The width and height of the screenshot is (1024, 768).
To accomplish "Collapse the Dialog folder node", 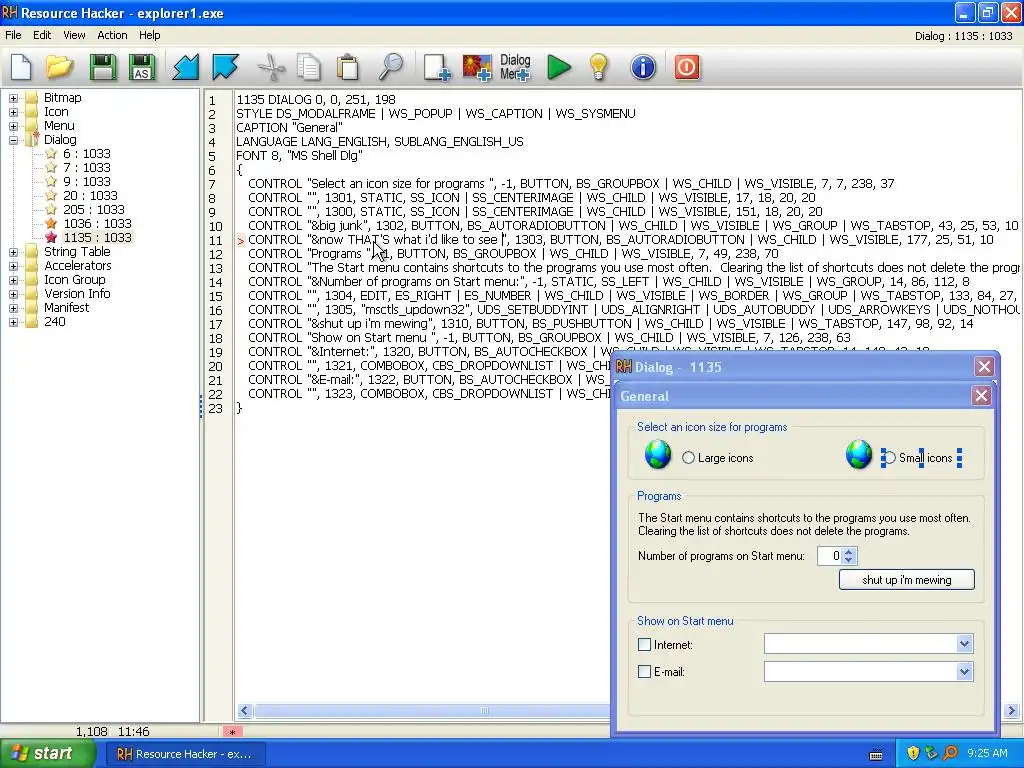I will 13,140.
